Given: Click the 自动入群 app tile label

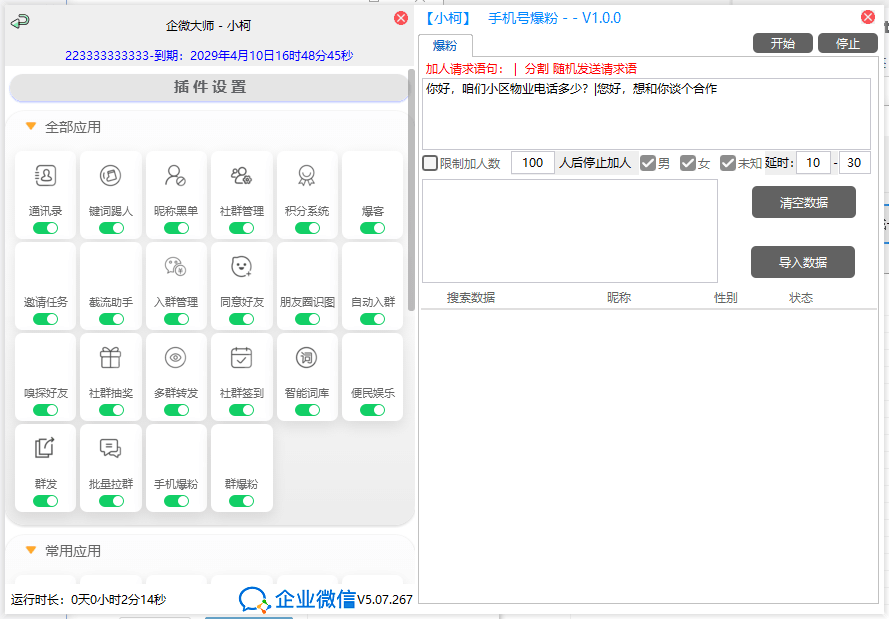Looking at the screenshot, I should [372, 302].
